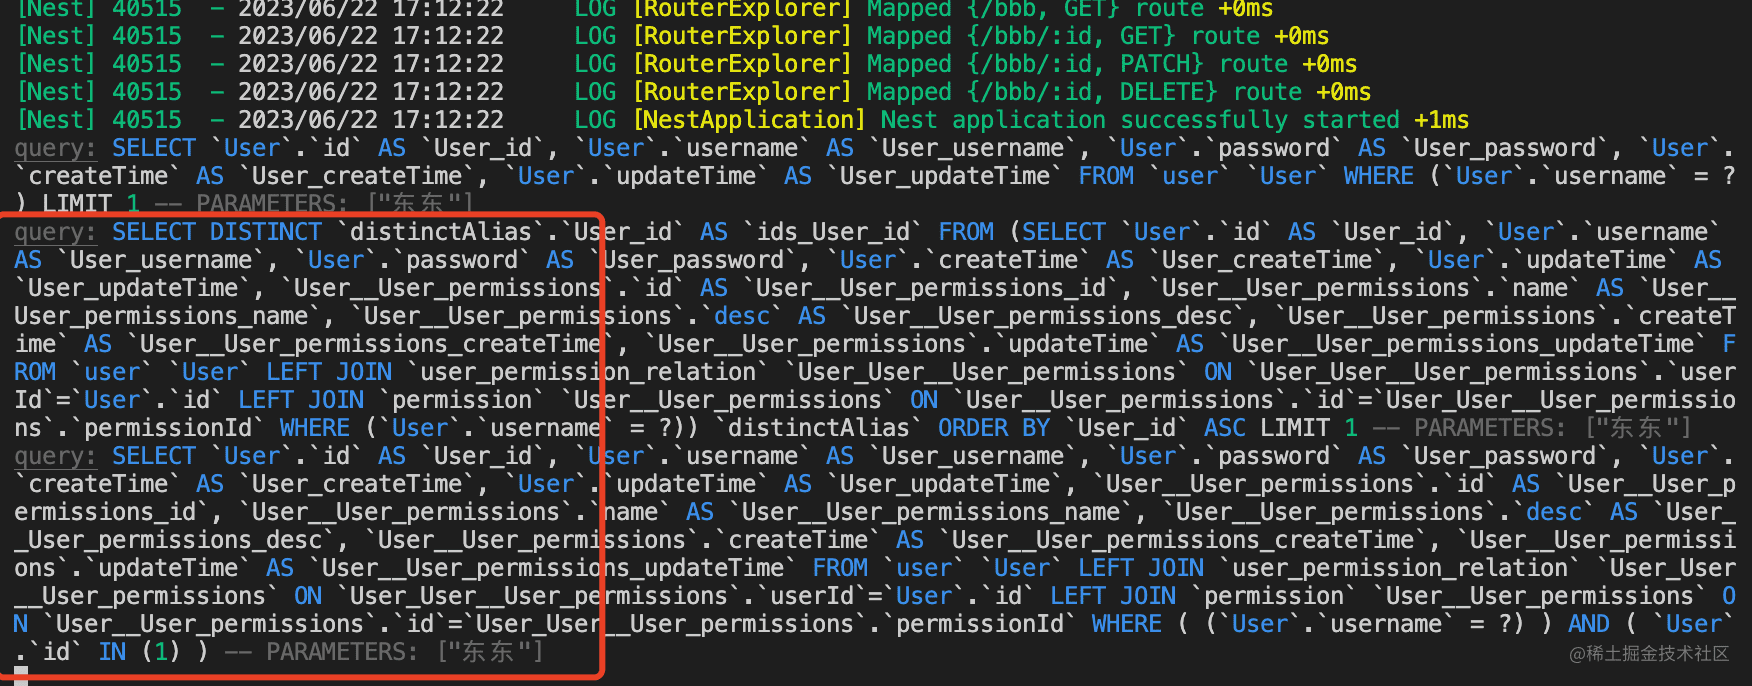The image size is (1752, 686).
Task: Click the `distinctAlias` text before ORDER BY
Action: pos(819,428)
